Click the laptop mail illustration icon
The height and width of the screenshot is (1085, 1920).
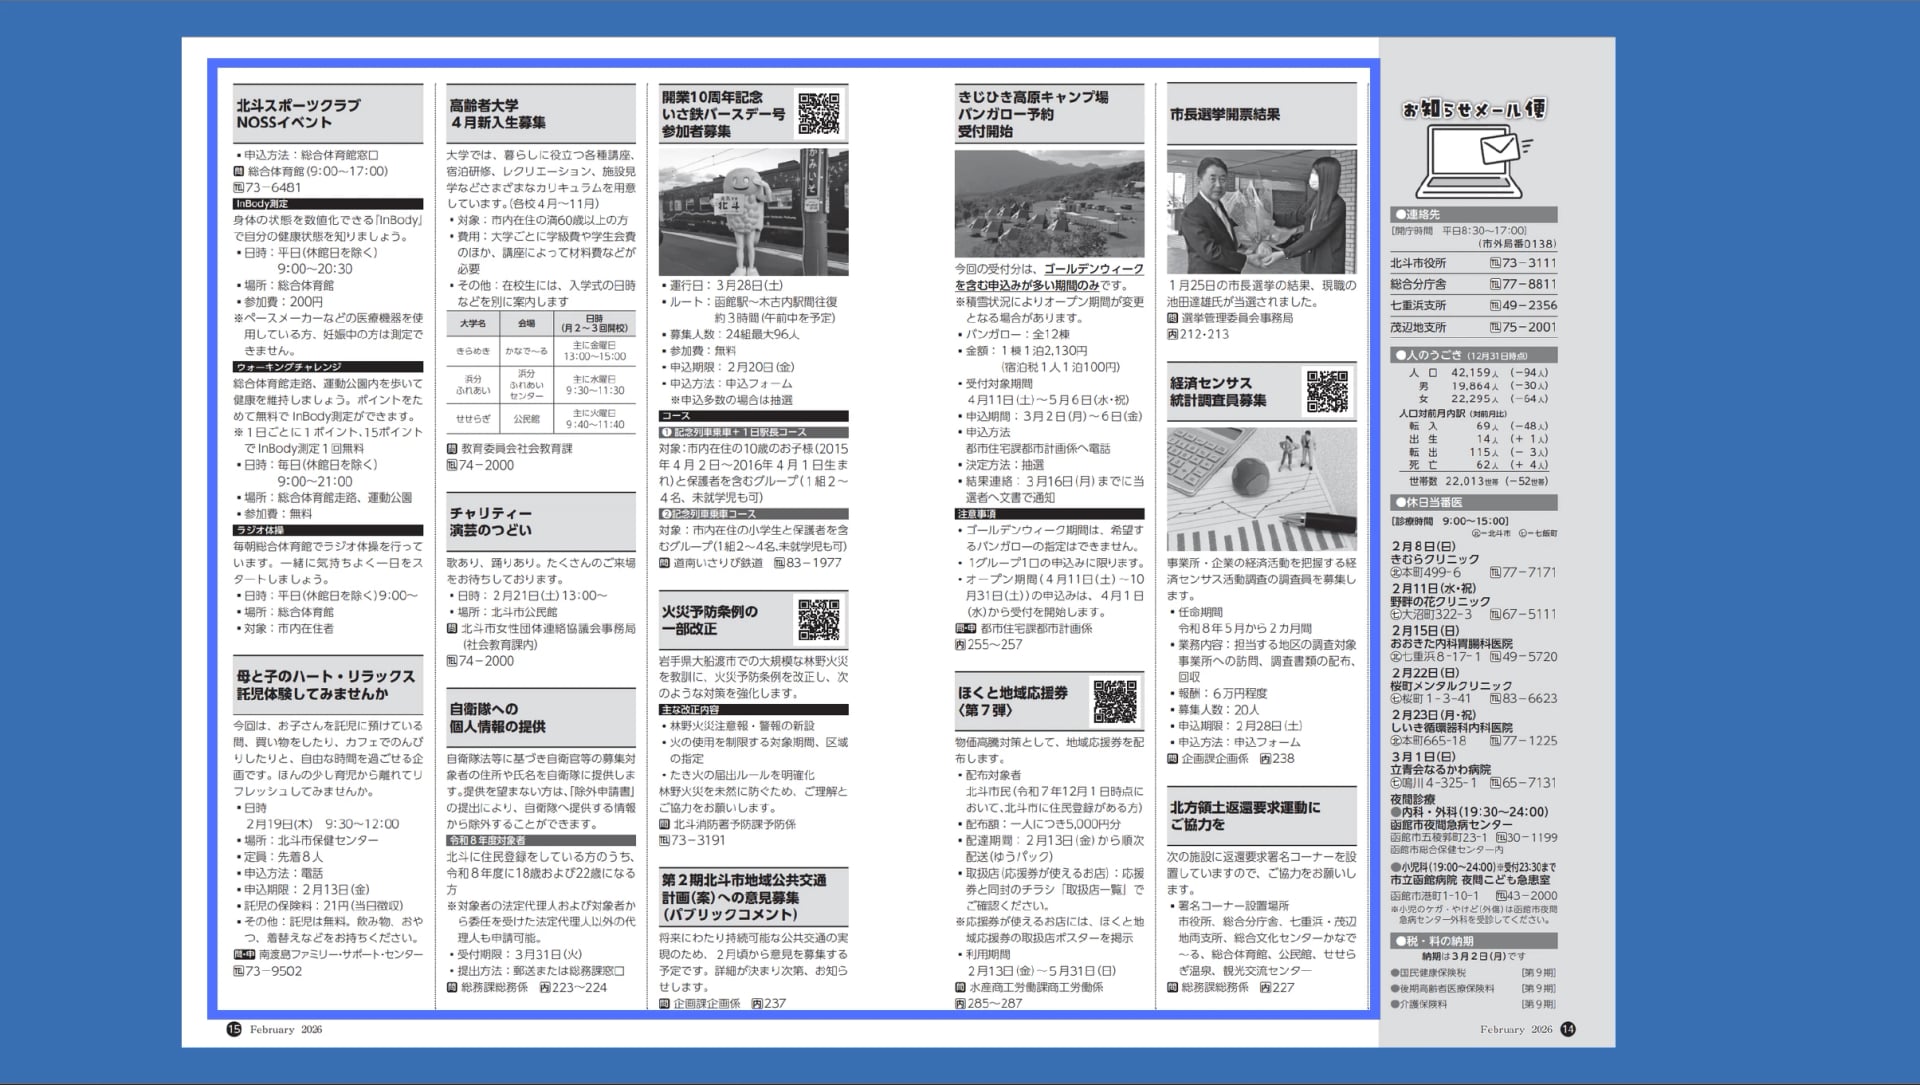tap(1474, 162)
